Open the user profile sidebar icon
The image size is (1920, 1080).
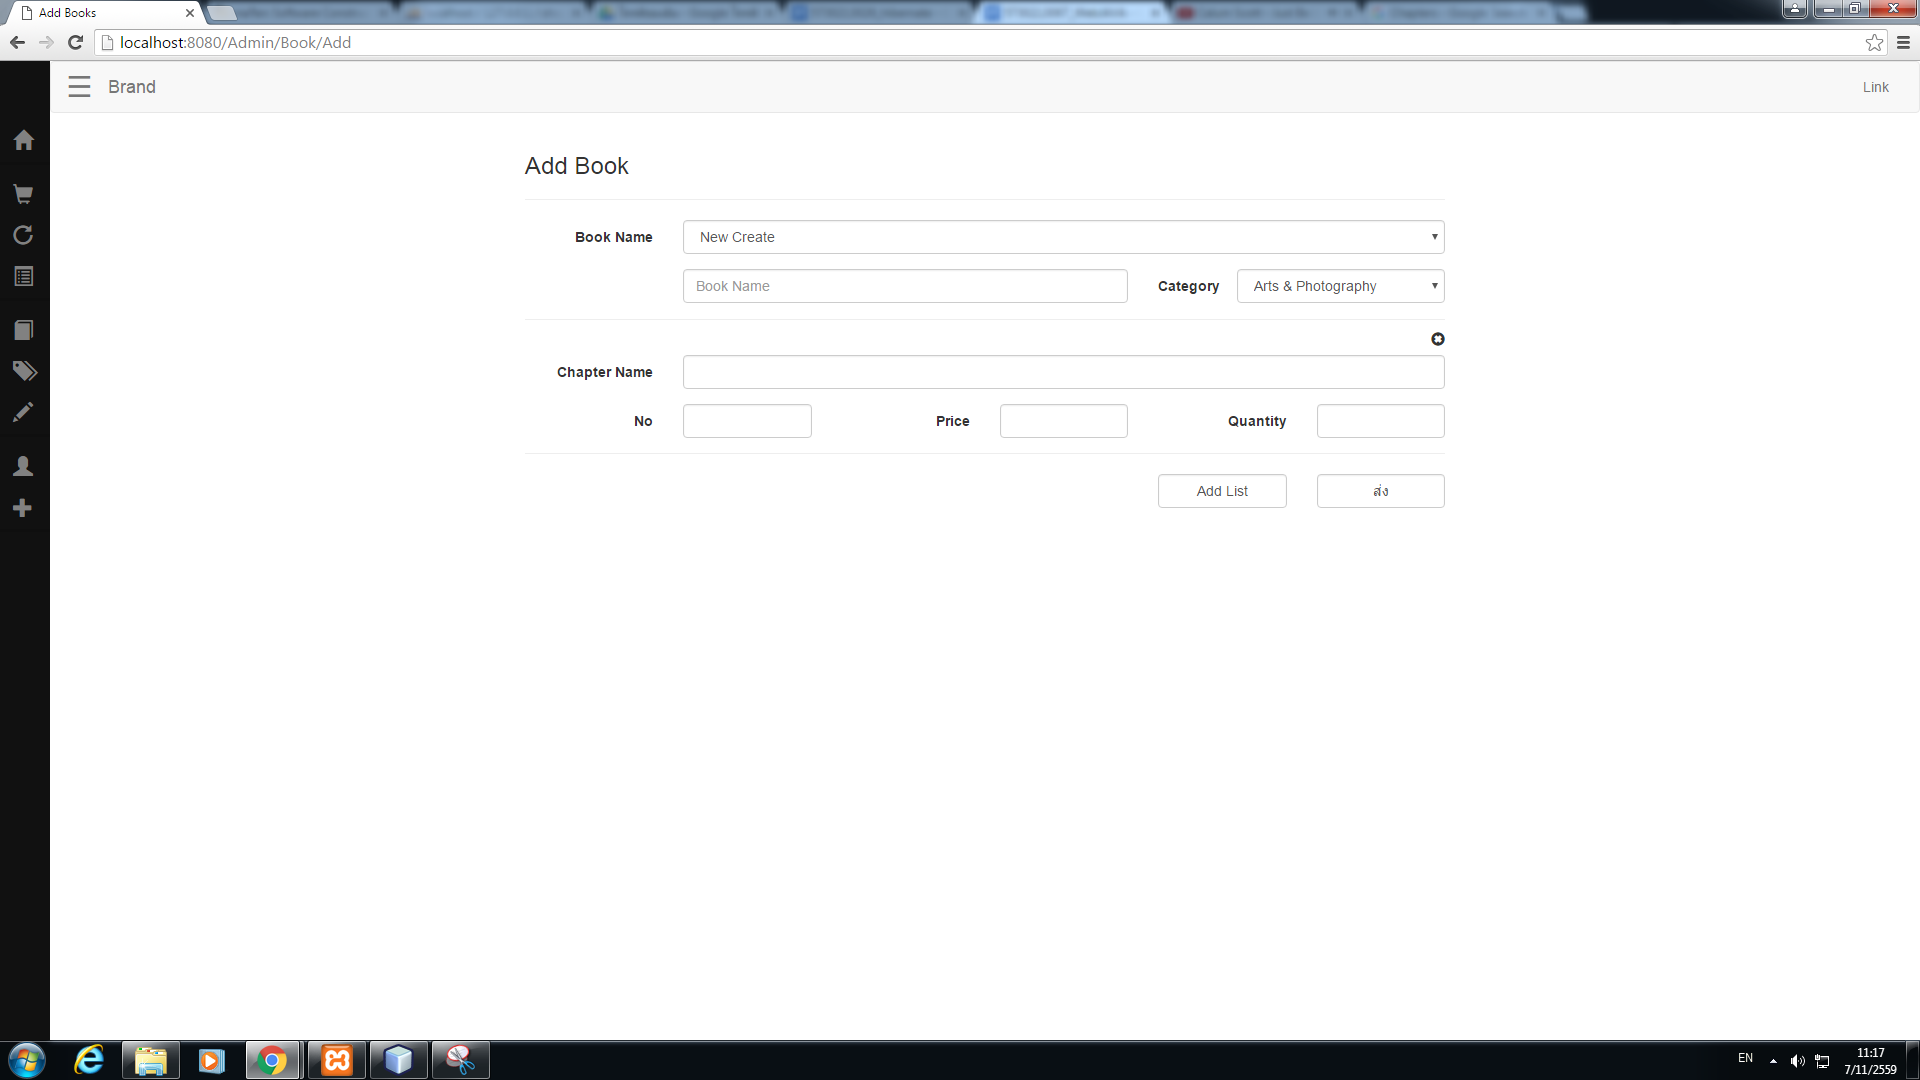pos(24,467)
